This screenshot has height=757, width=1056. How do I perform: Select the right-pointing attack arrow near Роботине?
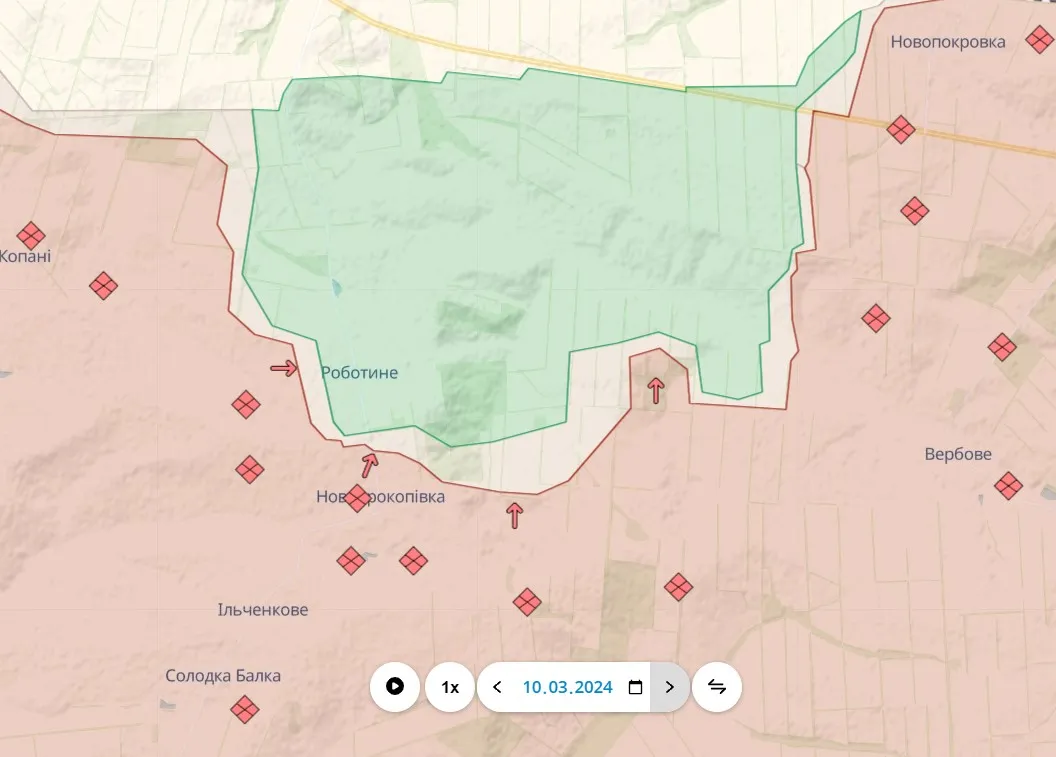coord(284,368)
